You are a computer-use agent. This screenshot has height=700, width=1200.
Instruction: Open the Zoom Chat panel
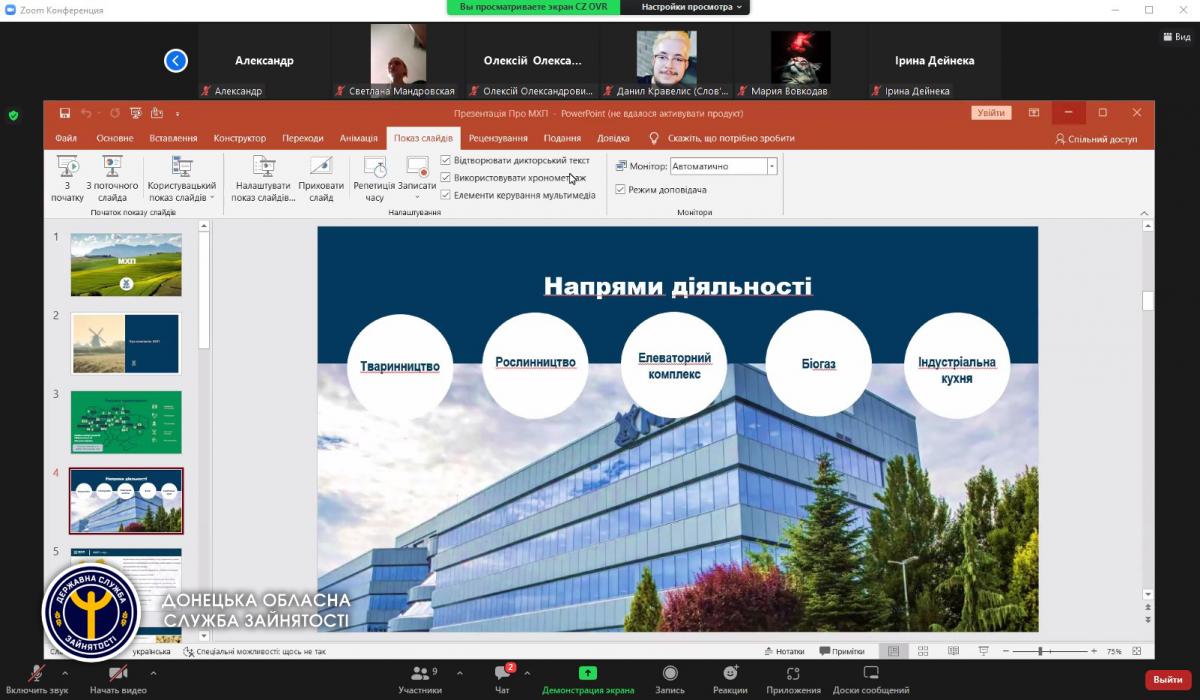click(x=502, y=673)
